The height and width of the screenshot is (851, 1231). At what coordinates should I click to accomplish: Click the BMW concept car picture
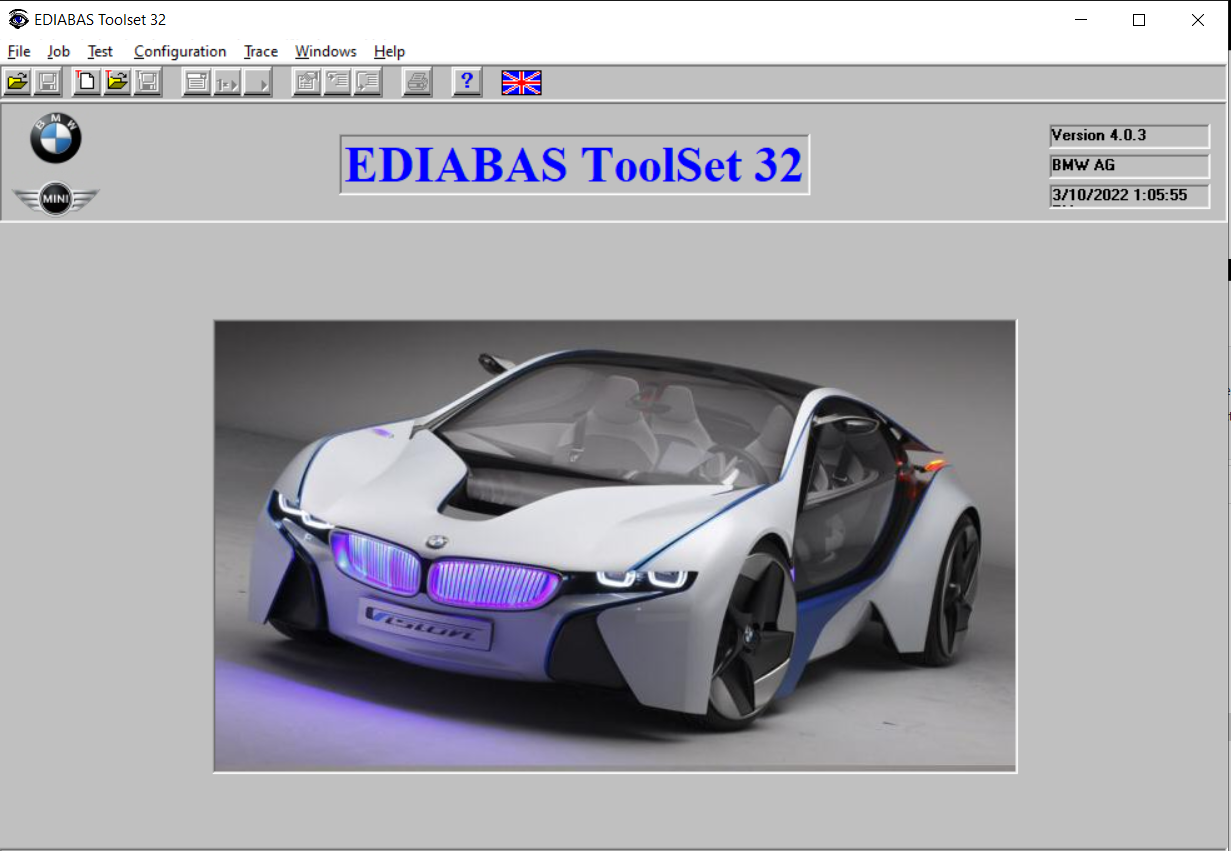coord(615,546)
